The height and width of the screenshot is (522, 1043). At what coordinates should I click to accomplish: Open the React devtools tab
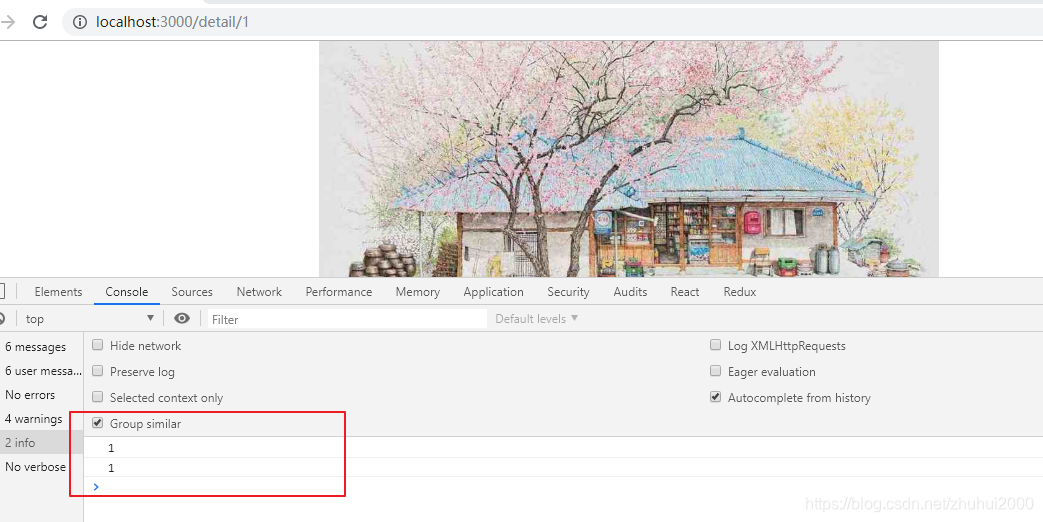tap(684, 292)
